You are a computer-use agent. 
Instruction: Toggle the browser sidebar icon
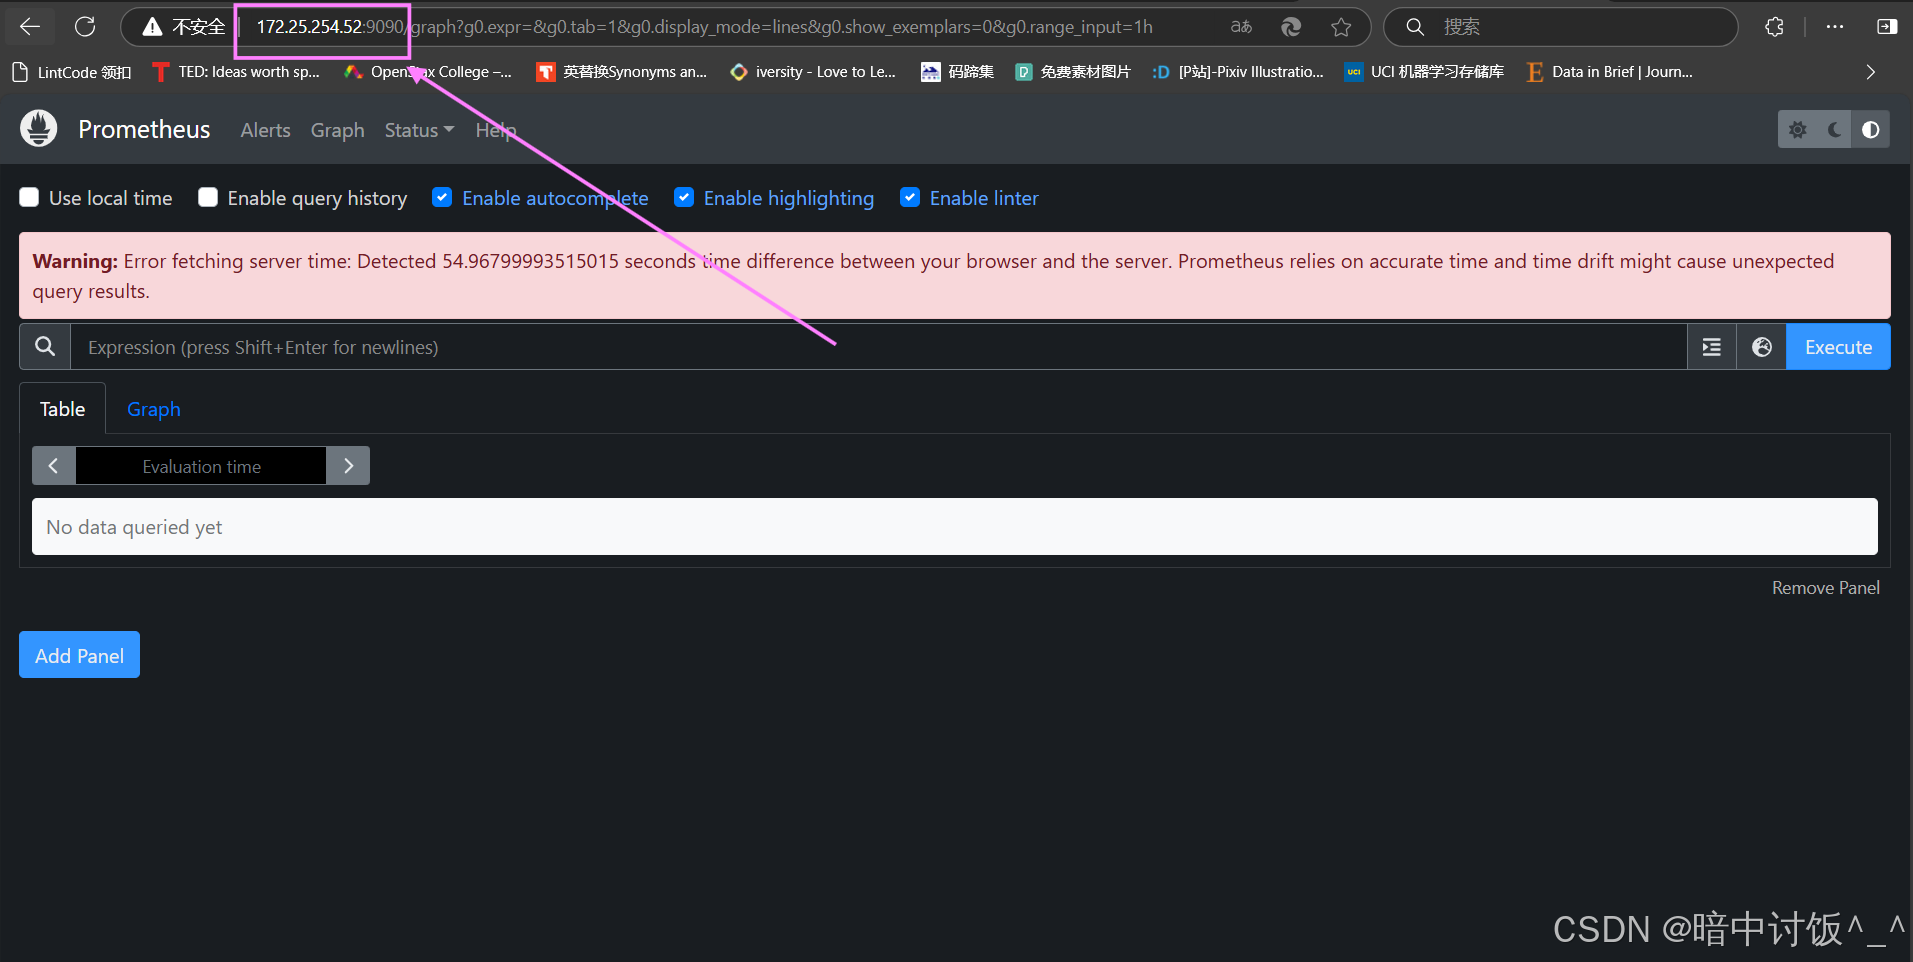click(x=1887, y=27)
